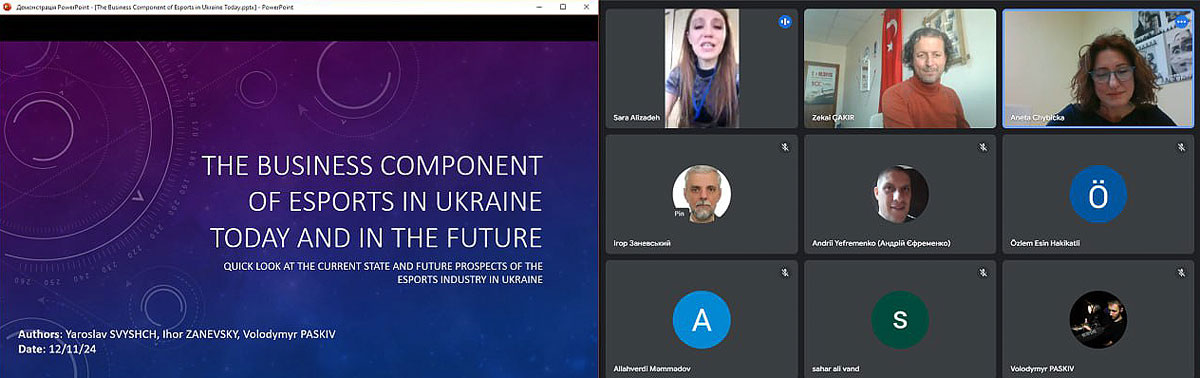Click Volodymyr PASKIV's dark profile photo
Screen dimensions: 1200x378
[x=1098, y=319]
